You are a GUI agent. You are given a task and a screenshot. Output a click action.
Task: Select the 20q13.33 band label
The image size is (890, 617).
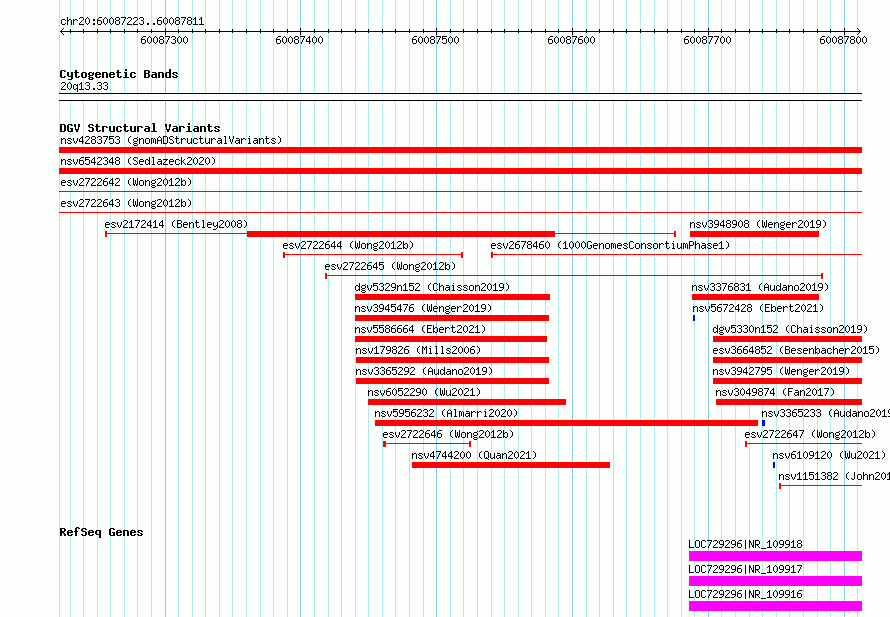[84, 86]
